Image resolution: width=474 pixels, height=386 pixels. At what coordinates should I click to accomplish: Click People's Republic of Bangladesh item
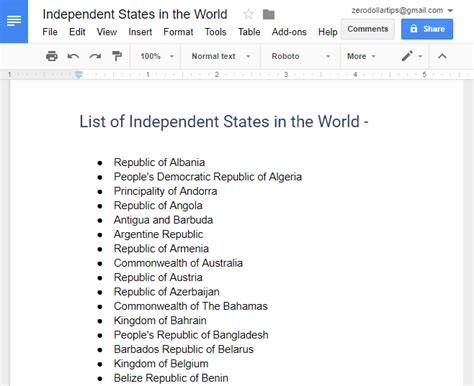click(191, 335)
